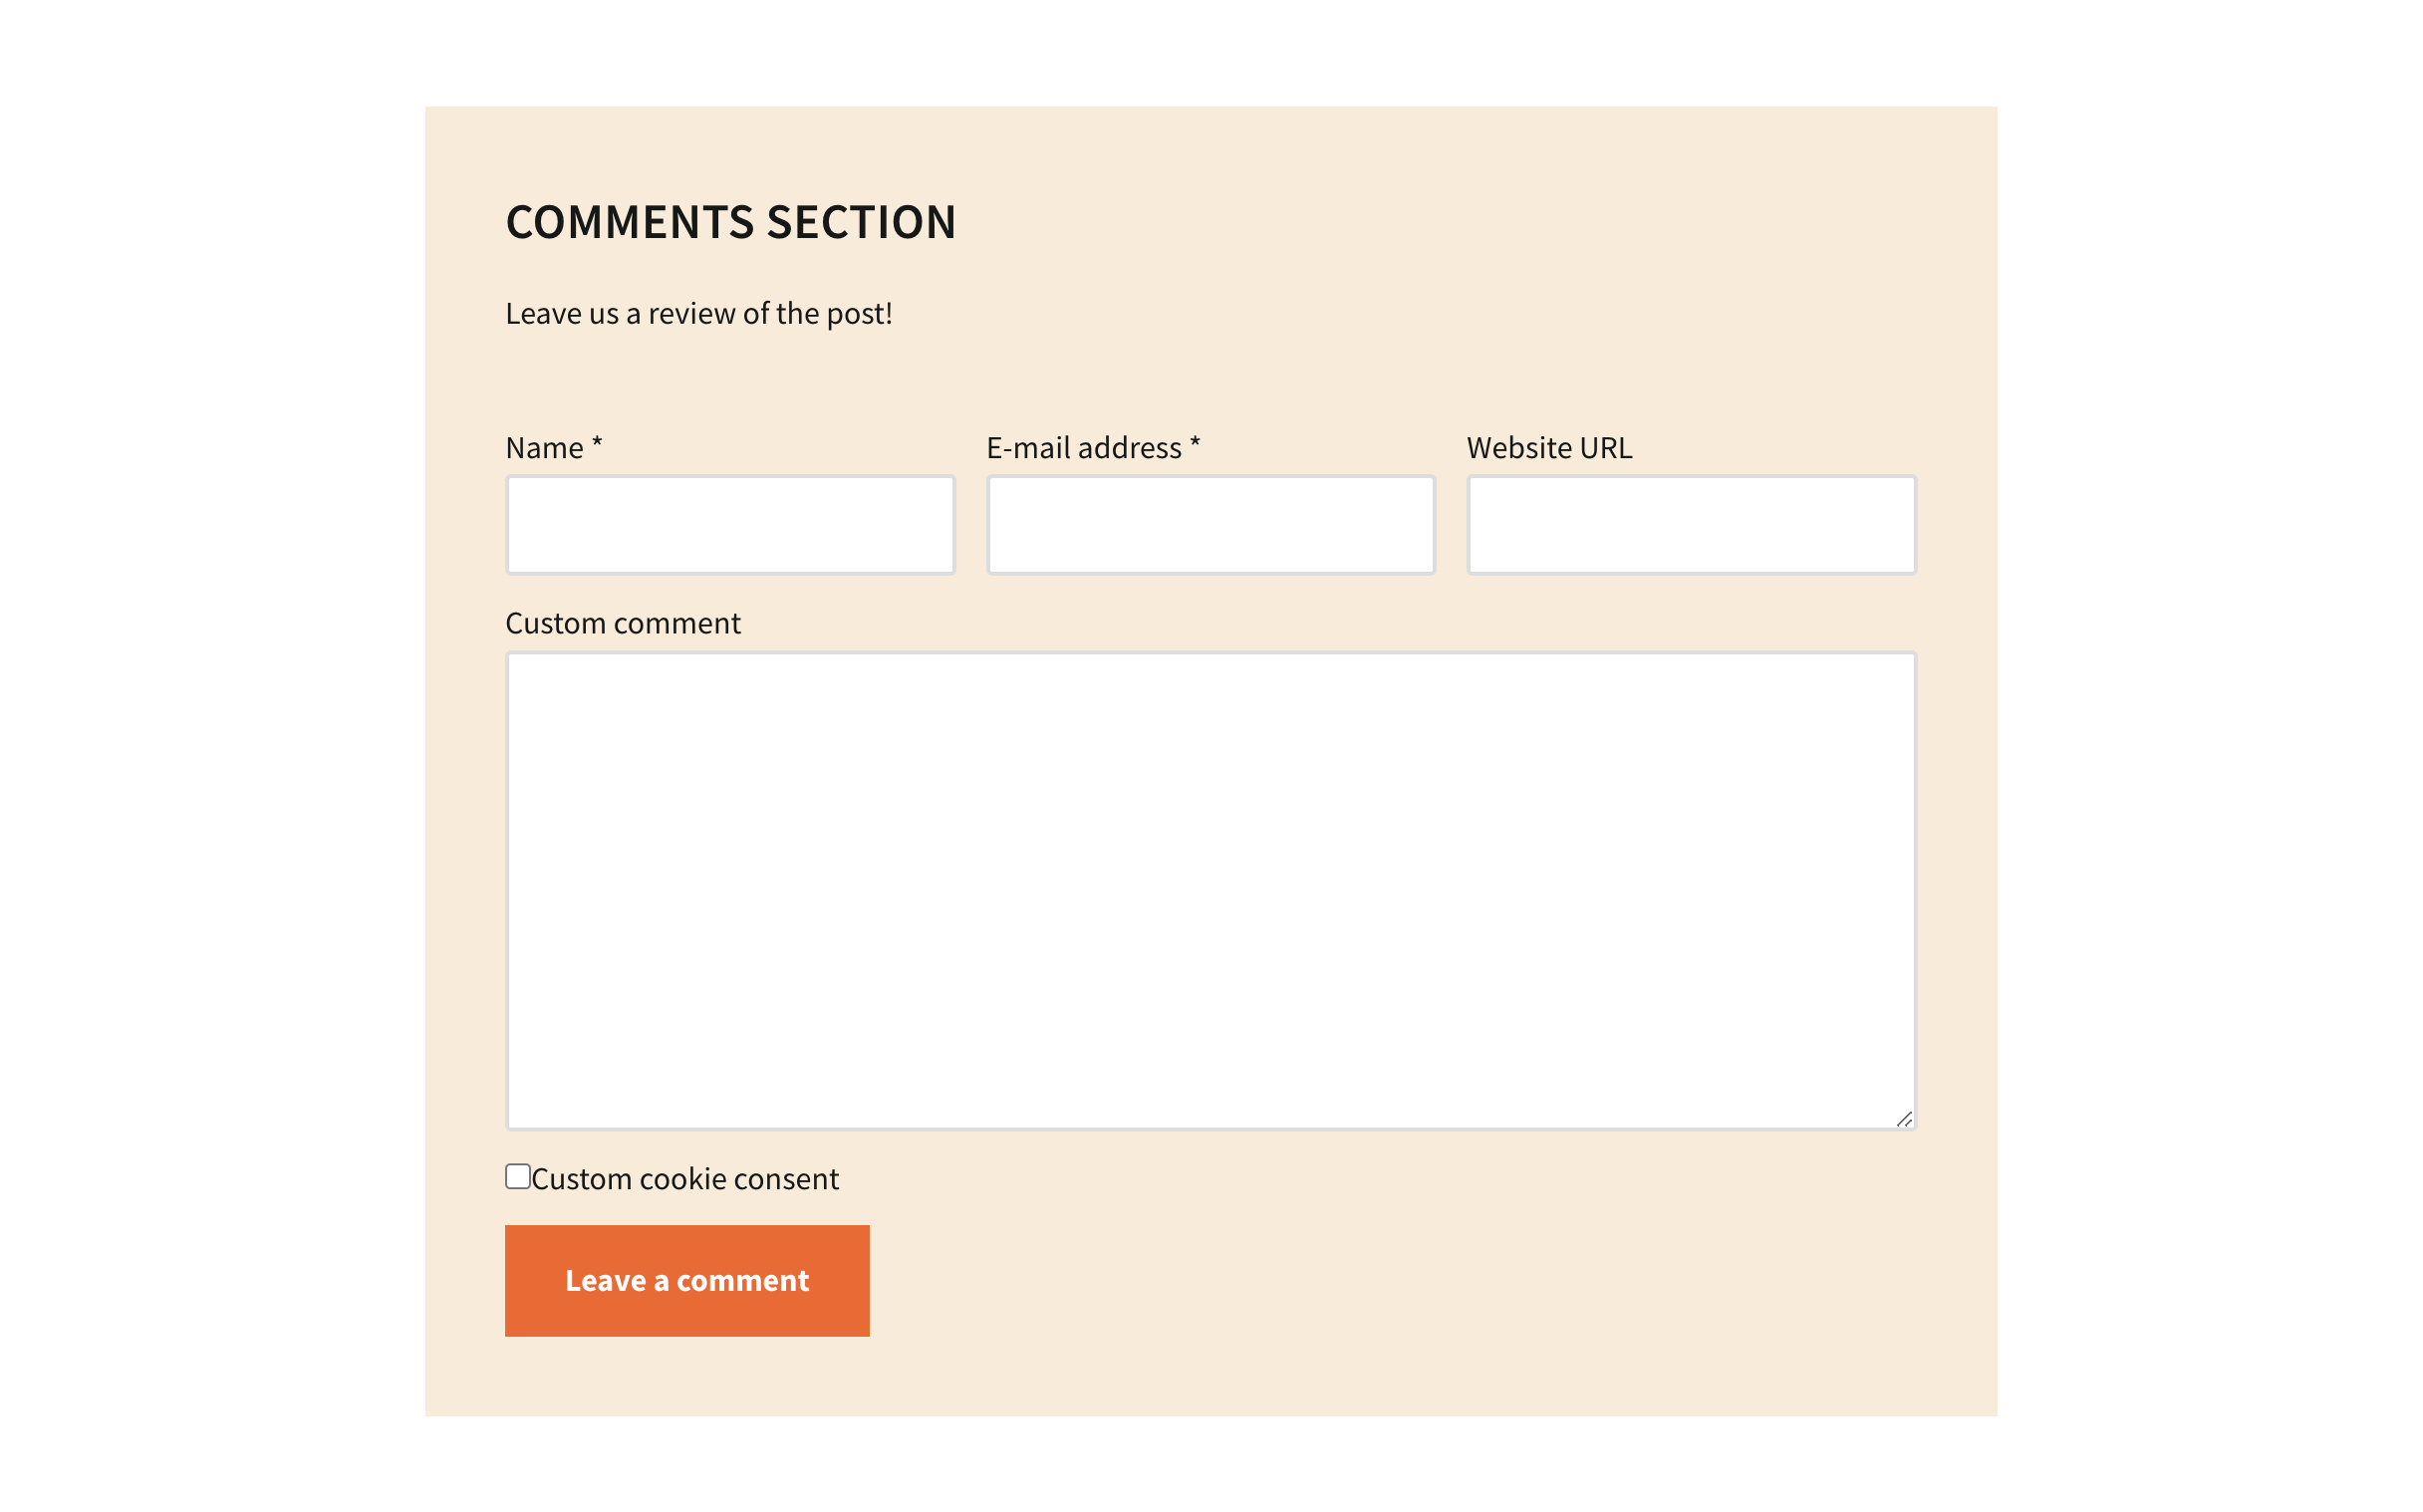Click the required asterisk beside Name
The image size is (2423, 1512).
(597, 444)
